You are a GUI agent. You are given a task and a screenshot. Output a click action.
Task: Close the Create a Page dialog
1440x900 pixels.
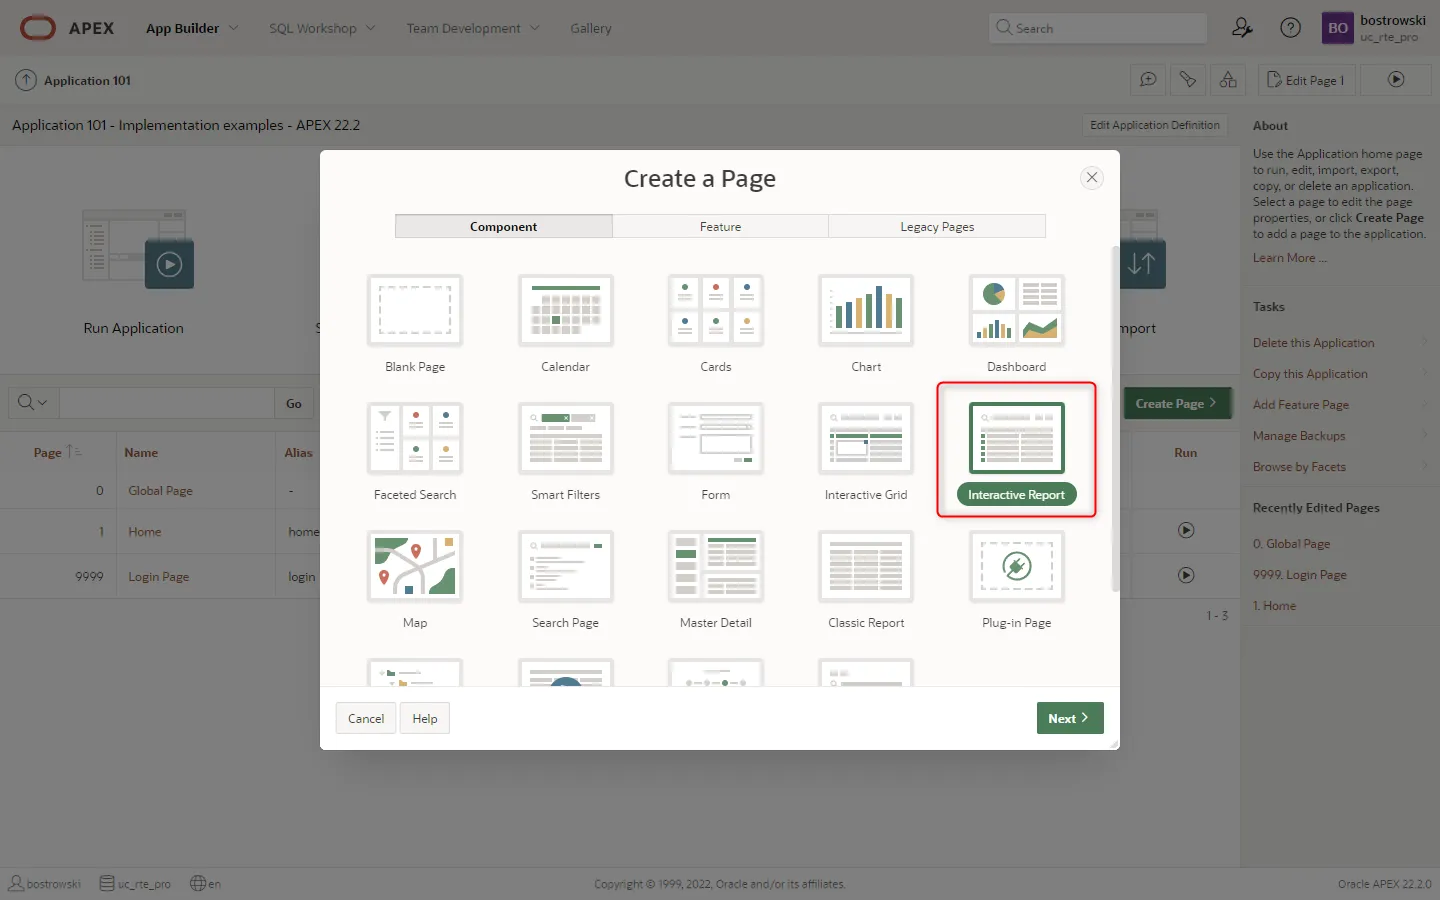point(1092,178)
